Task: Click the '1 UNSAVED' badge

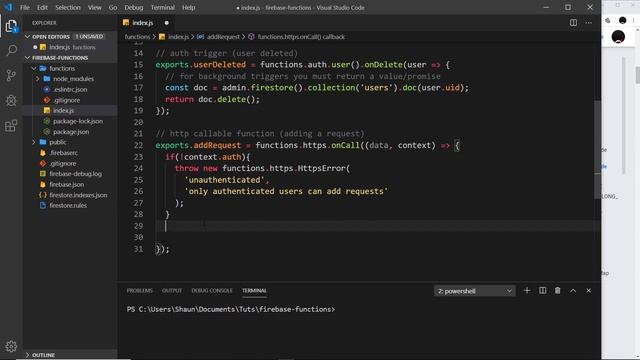Action: click(89, 37)
